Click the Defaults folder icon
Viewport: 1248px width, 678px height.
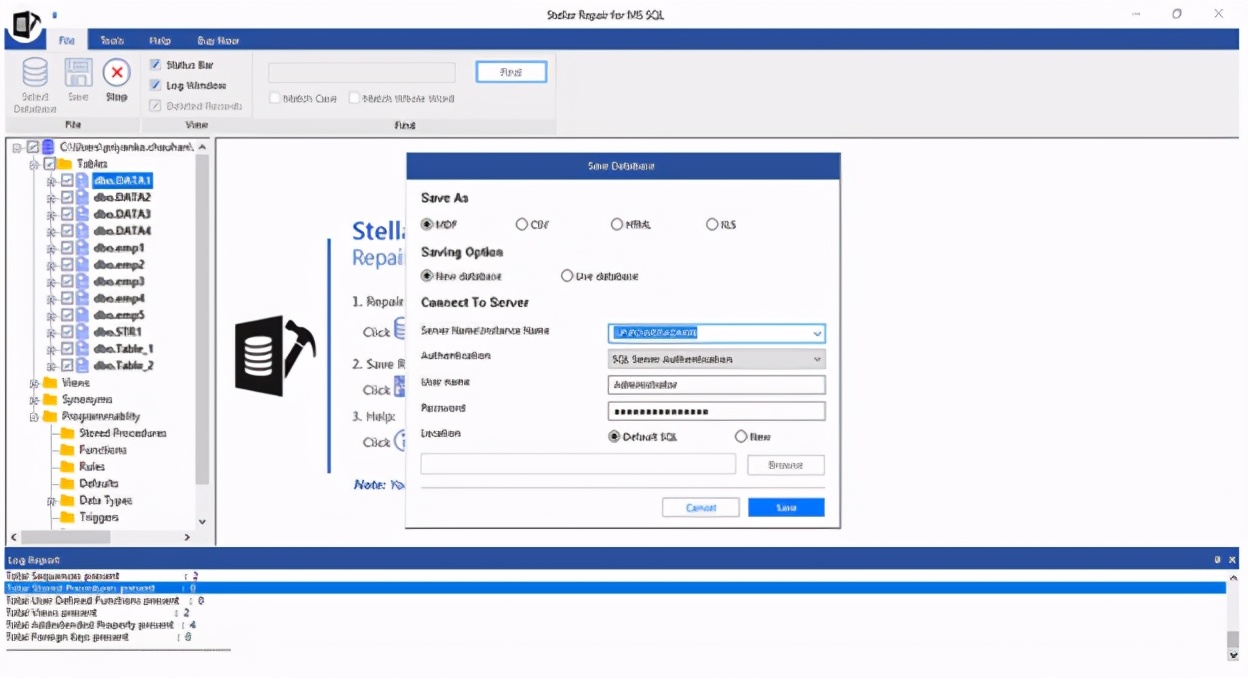67,484
